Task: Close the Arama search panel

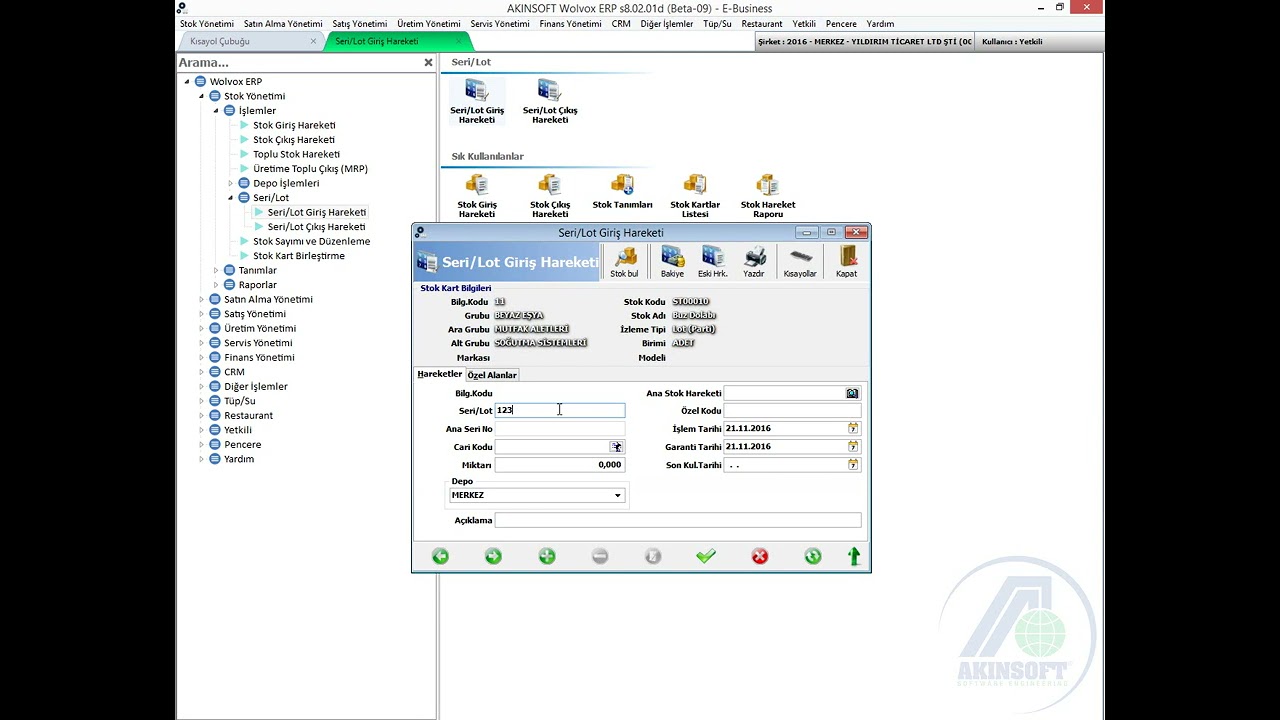Action: point(429,62)
